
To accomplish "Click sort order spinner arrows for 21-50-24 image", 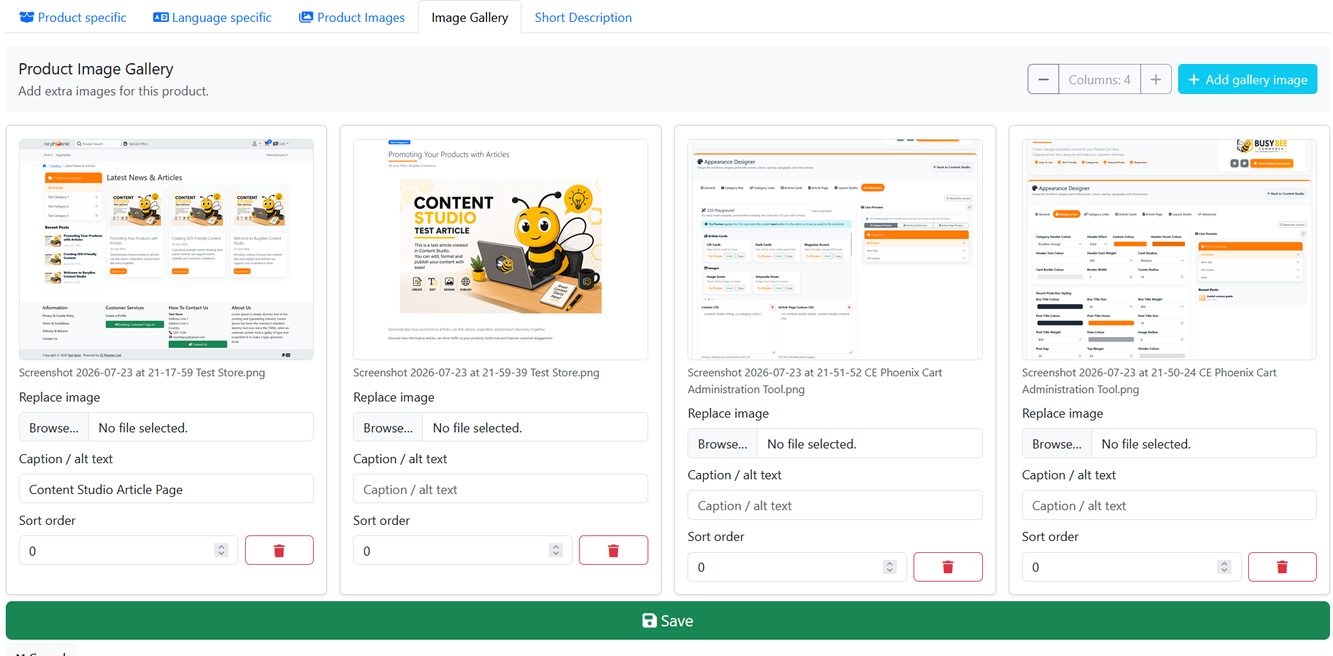I will pos(1224,566).
